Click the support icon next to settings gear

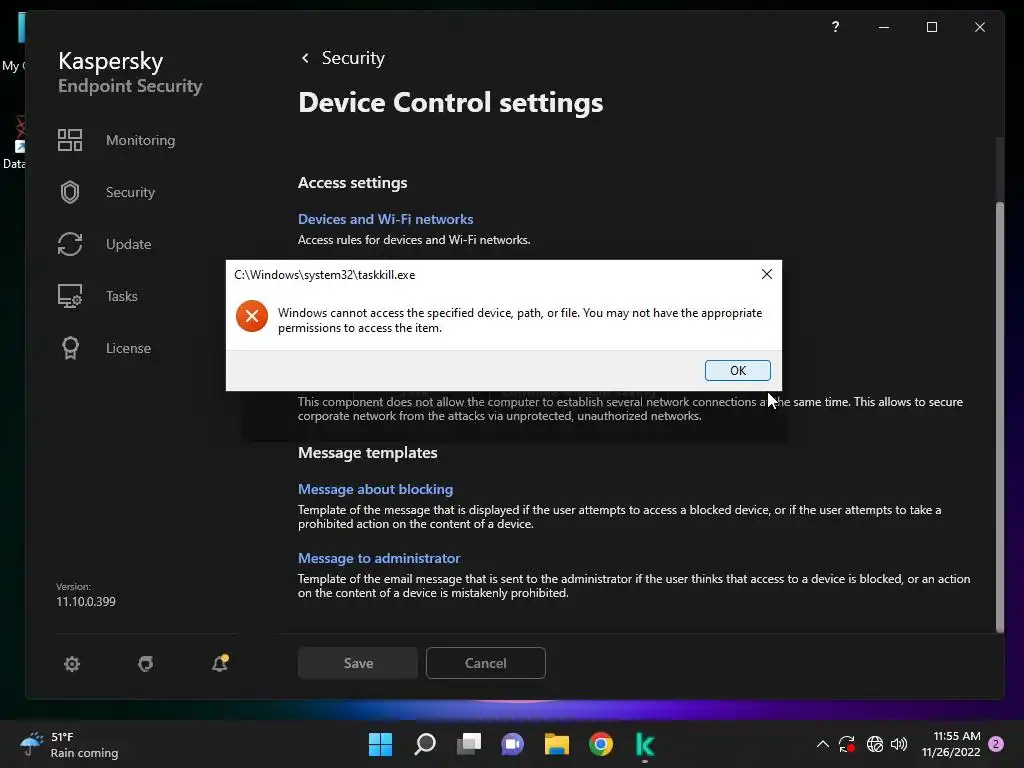click(146, 664)
